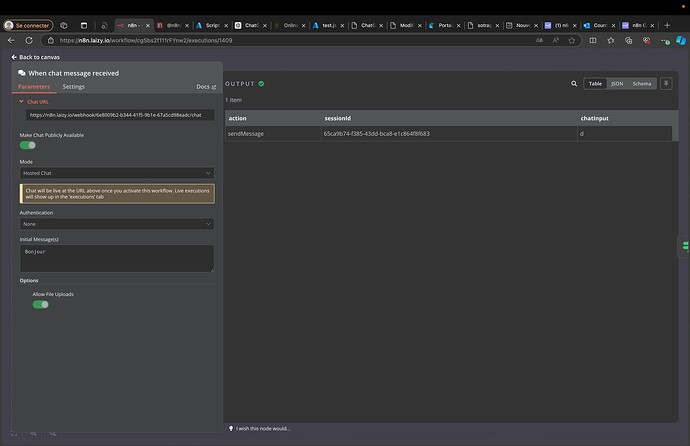Add this page to favorites star
Image resolution: width=690 pixels, height=446 pixels.
[x=572, y=40]
